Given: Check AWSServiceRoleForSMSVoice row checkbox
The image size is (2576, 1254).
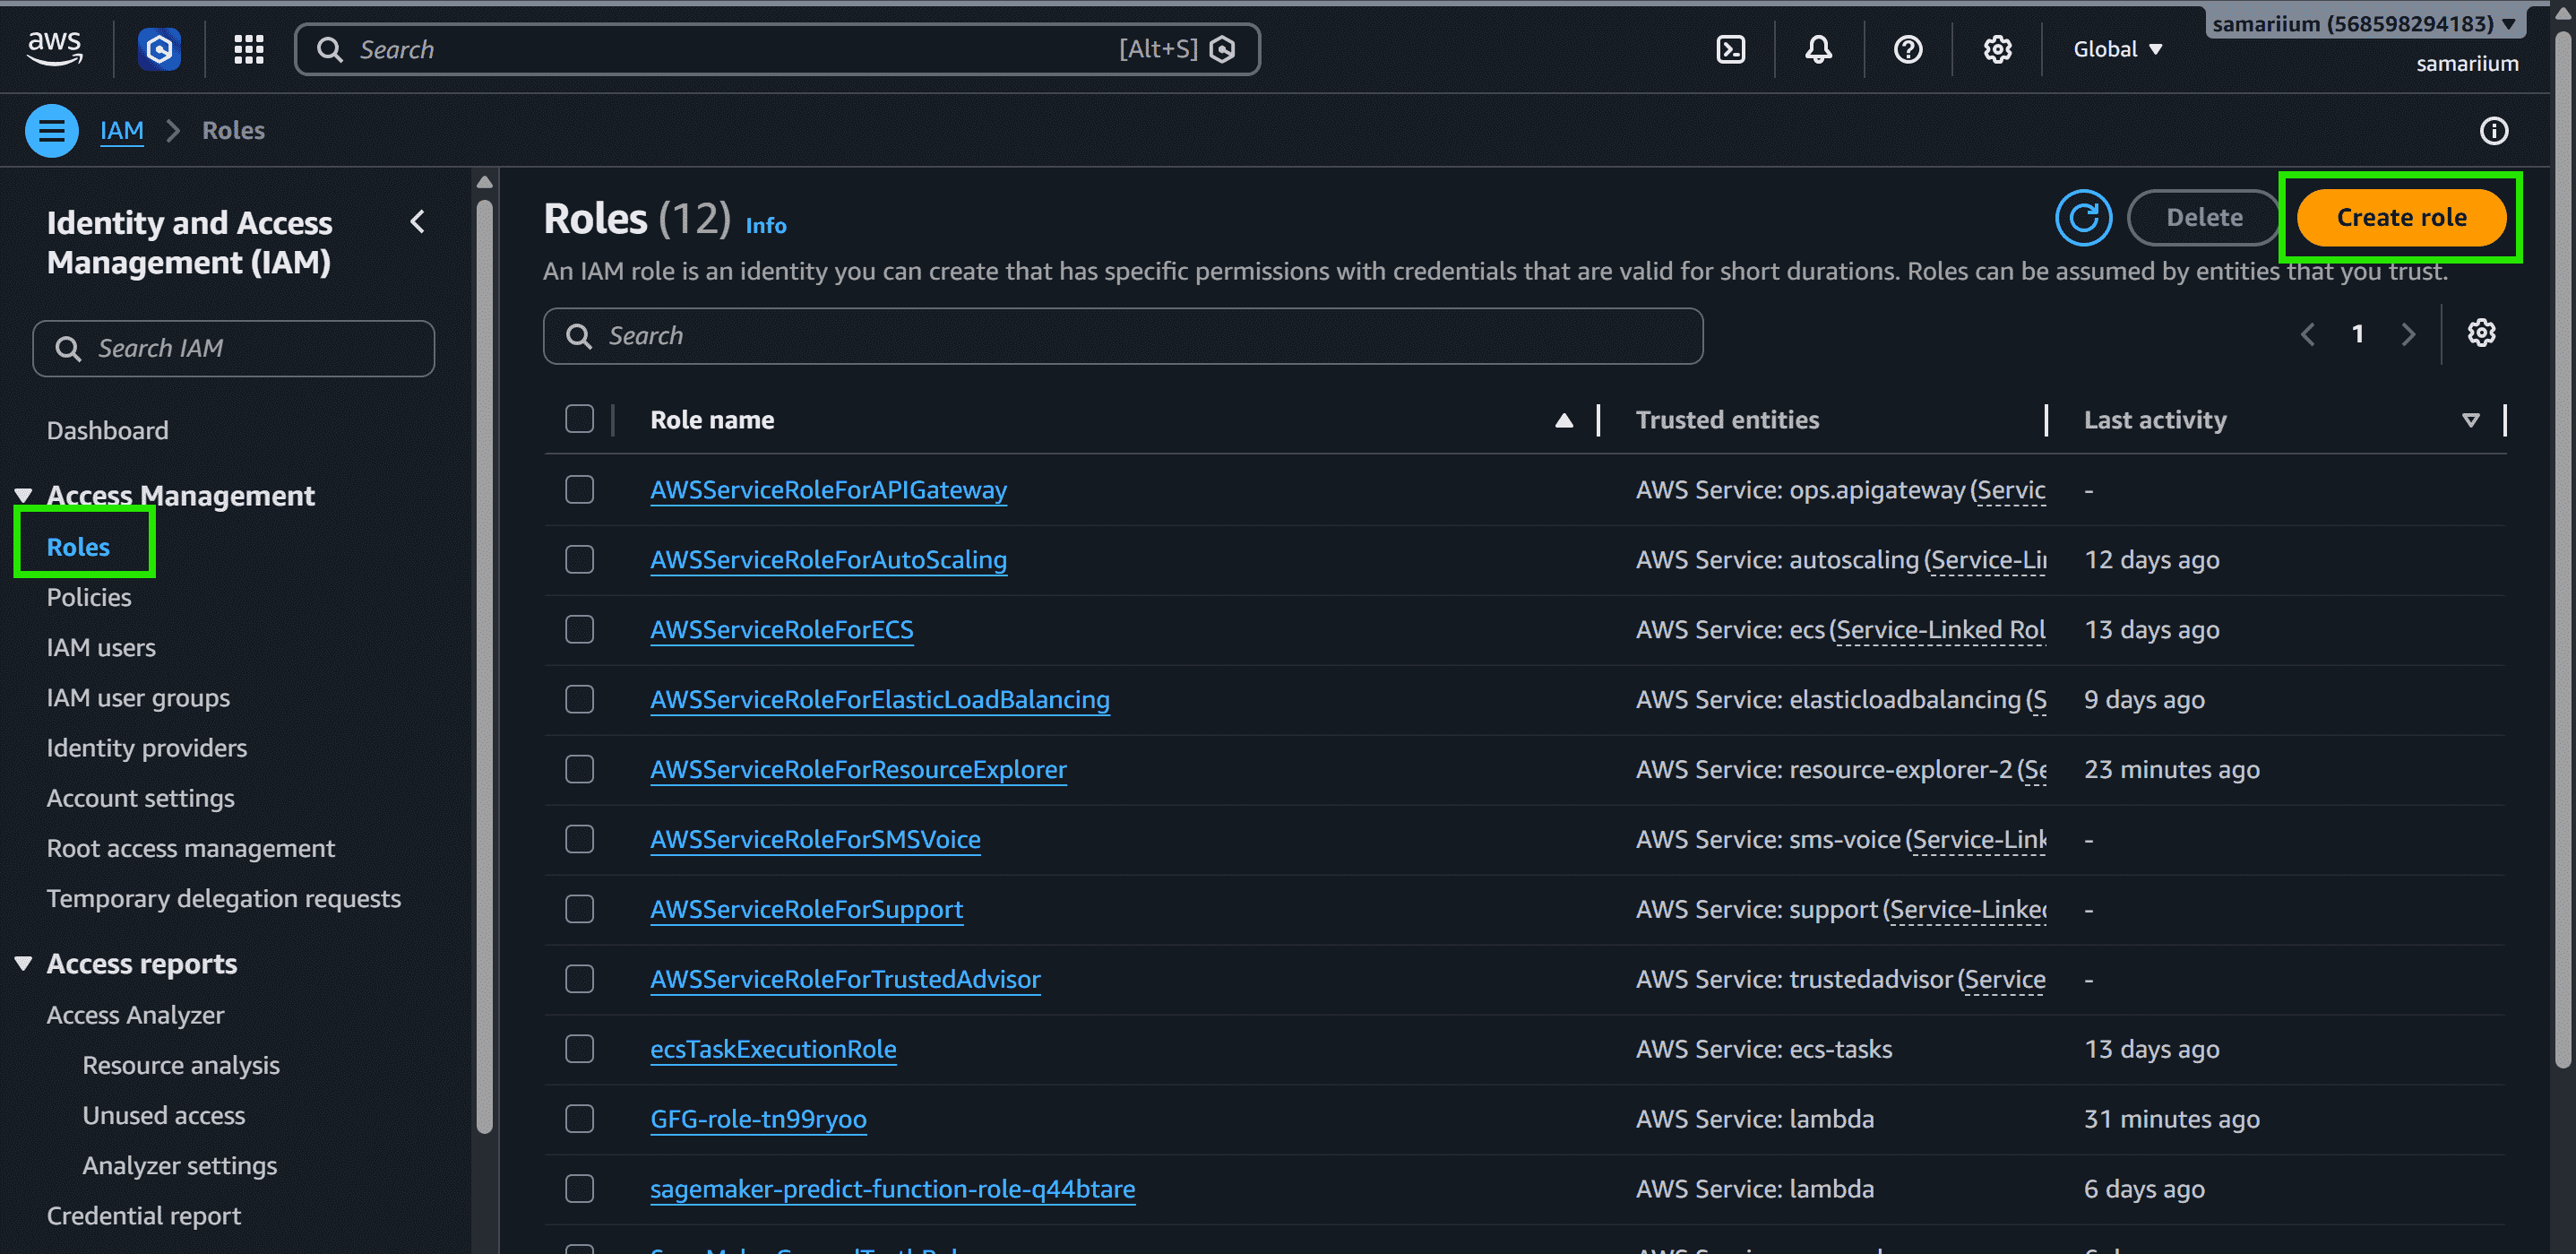Looking at the screenshot, I should 579,839.
